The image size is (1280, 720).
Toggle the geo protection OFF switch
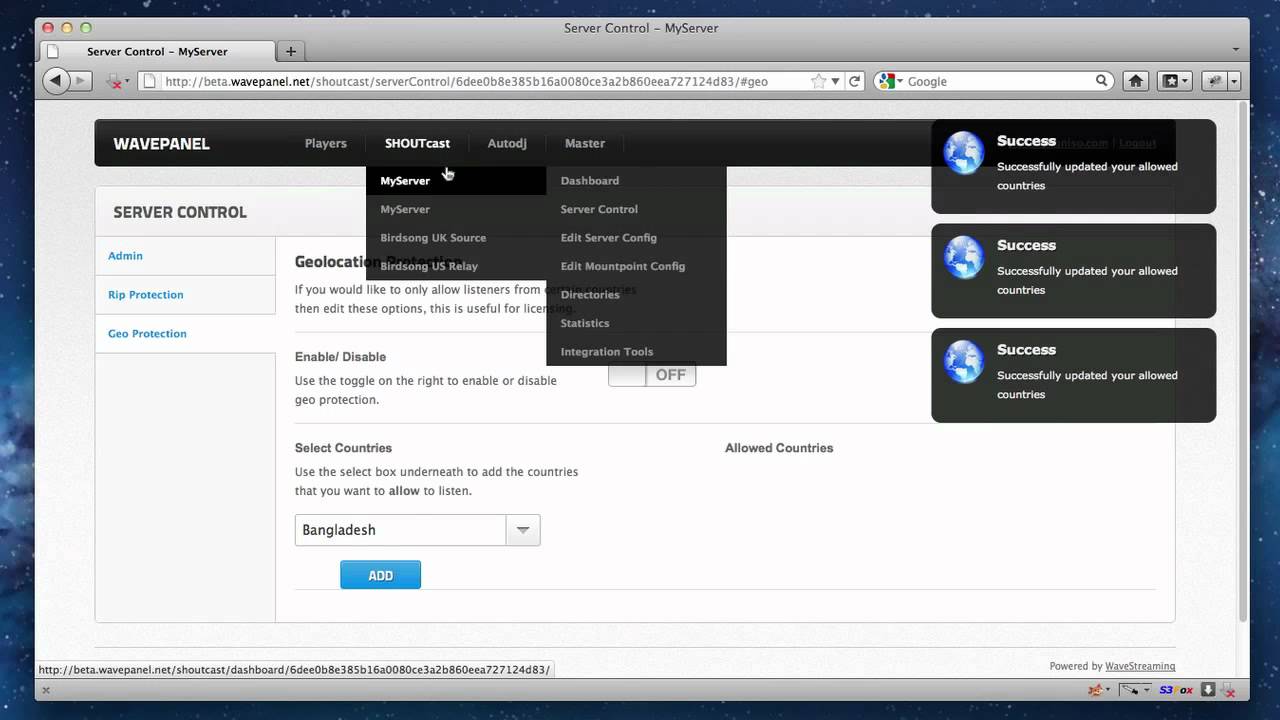click(x=652, y=375)
